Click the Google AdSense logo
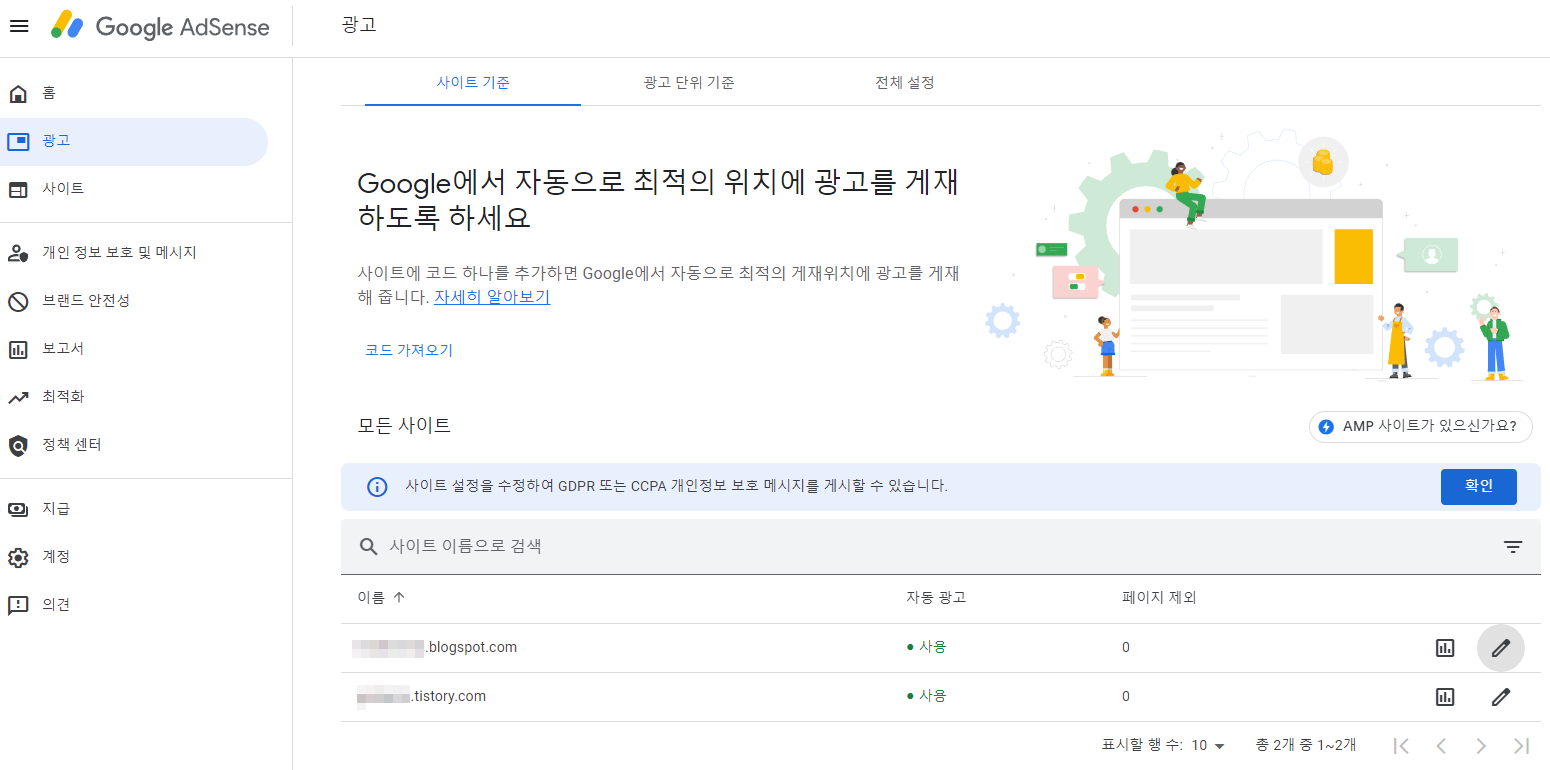Screen dimensions: 1550x770 pyautogui.click(x=161, y=26)
